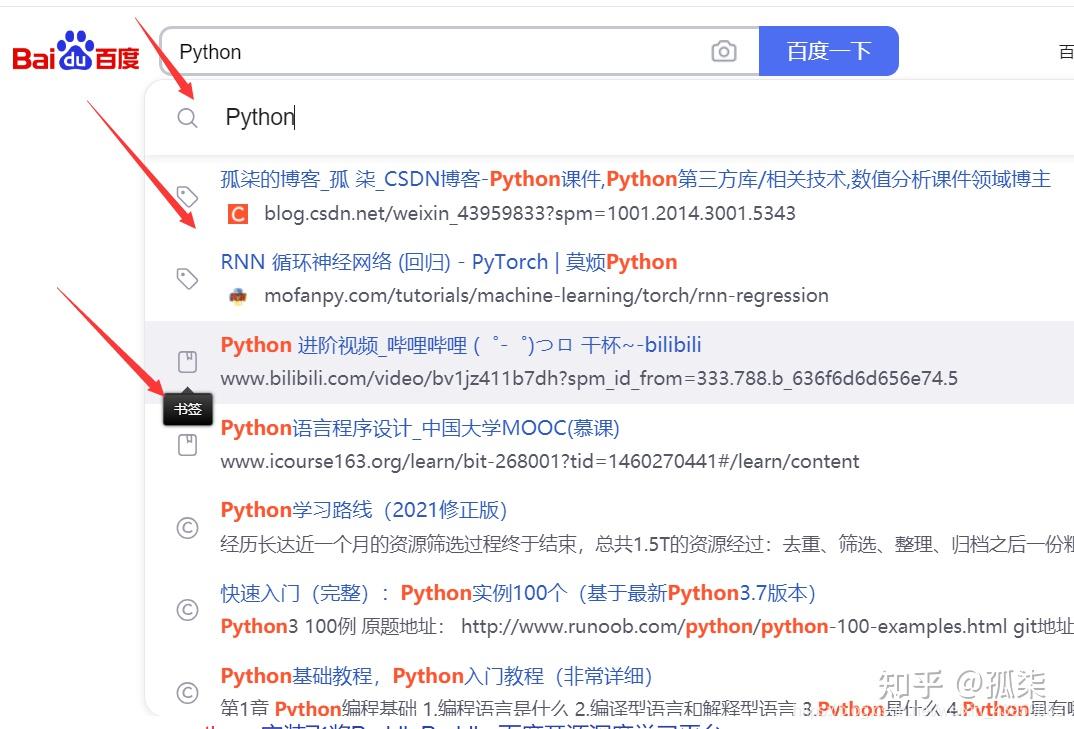This screenshot has height=729, width=1074.
Task: Click description starting 经历长达近一个月
Action: tap(647, 545)
